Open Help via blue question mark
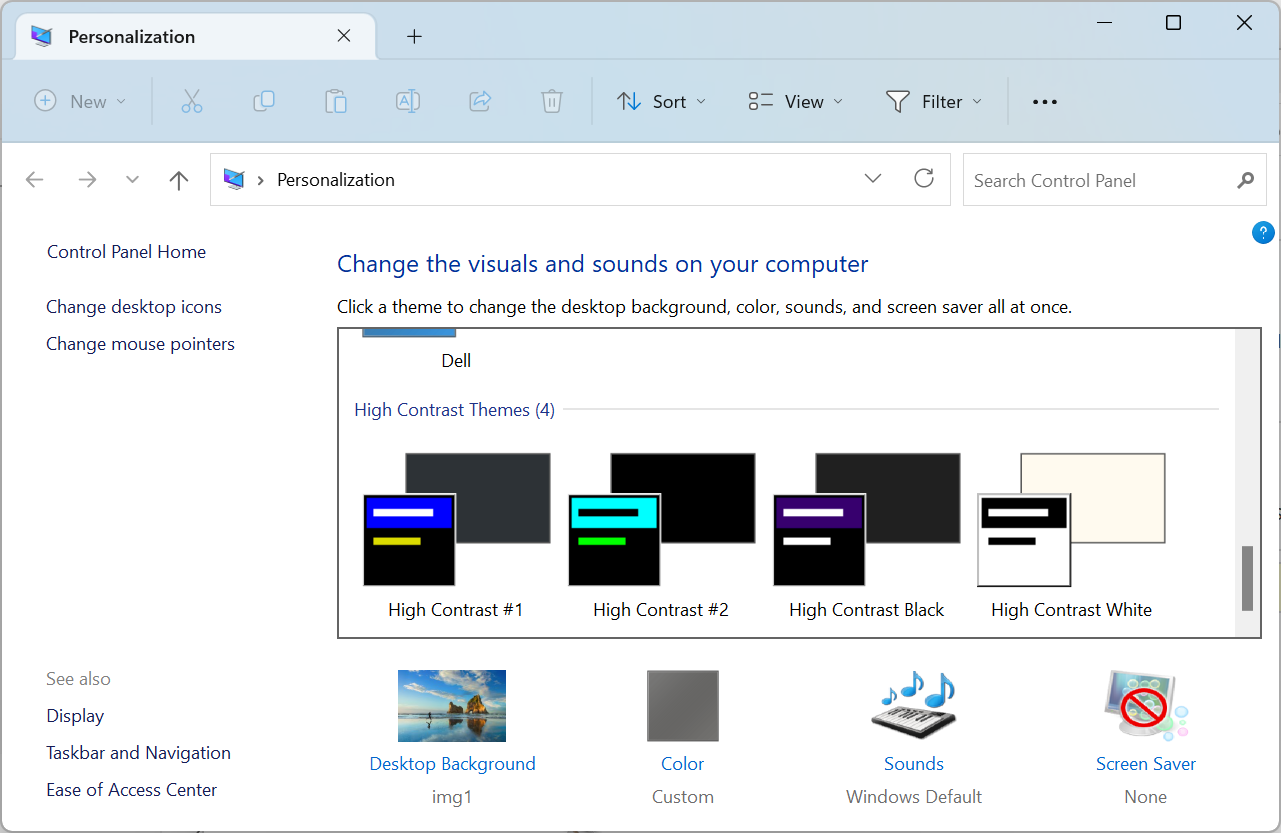Image resolution: width=1281 pixels, height=833 pixels. (1263, 233)
